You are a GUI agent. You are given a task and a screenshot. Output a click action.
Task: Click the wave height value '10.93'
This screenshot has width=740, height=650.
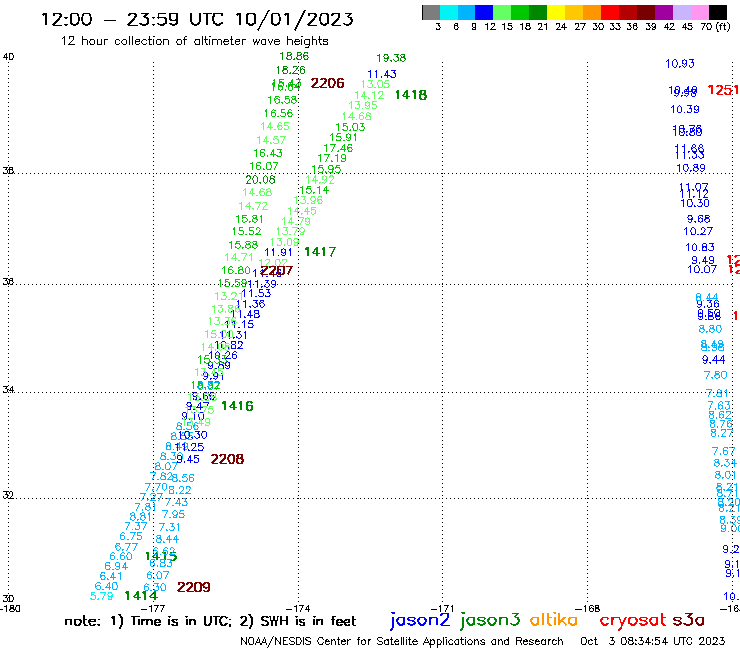[x=680, y=64]
